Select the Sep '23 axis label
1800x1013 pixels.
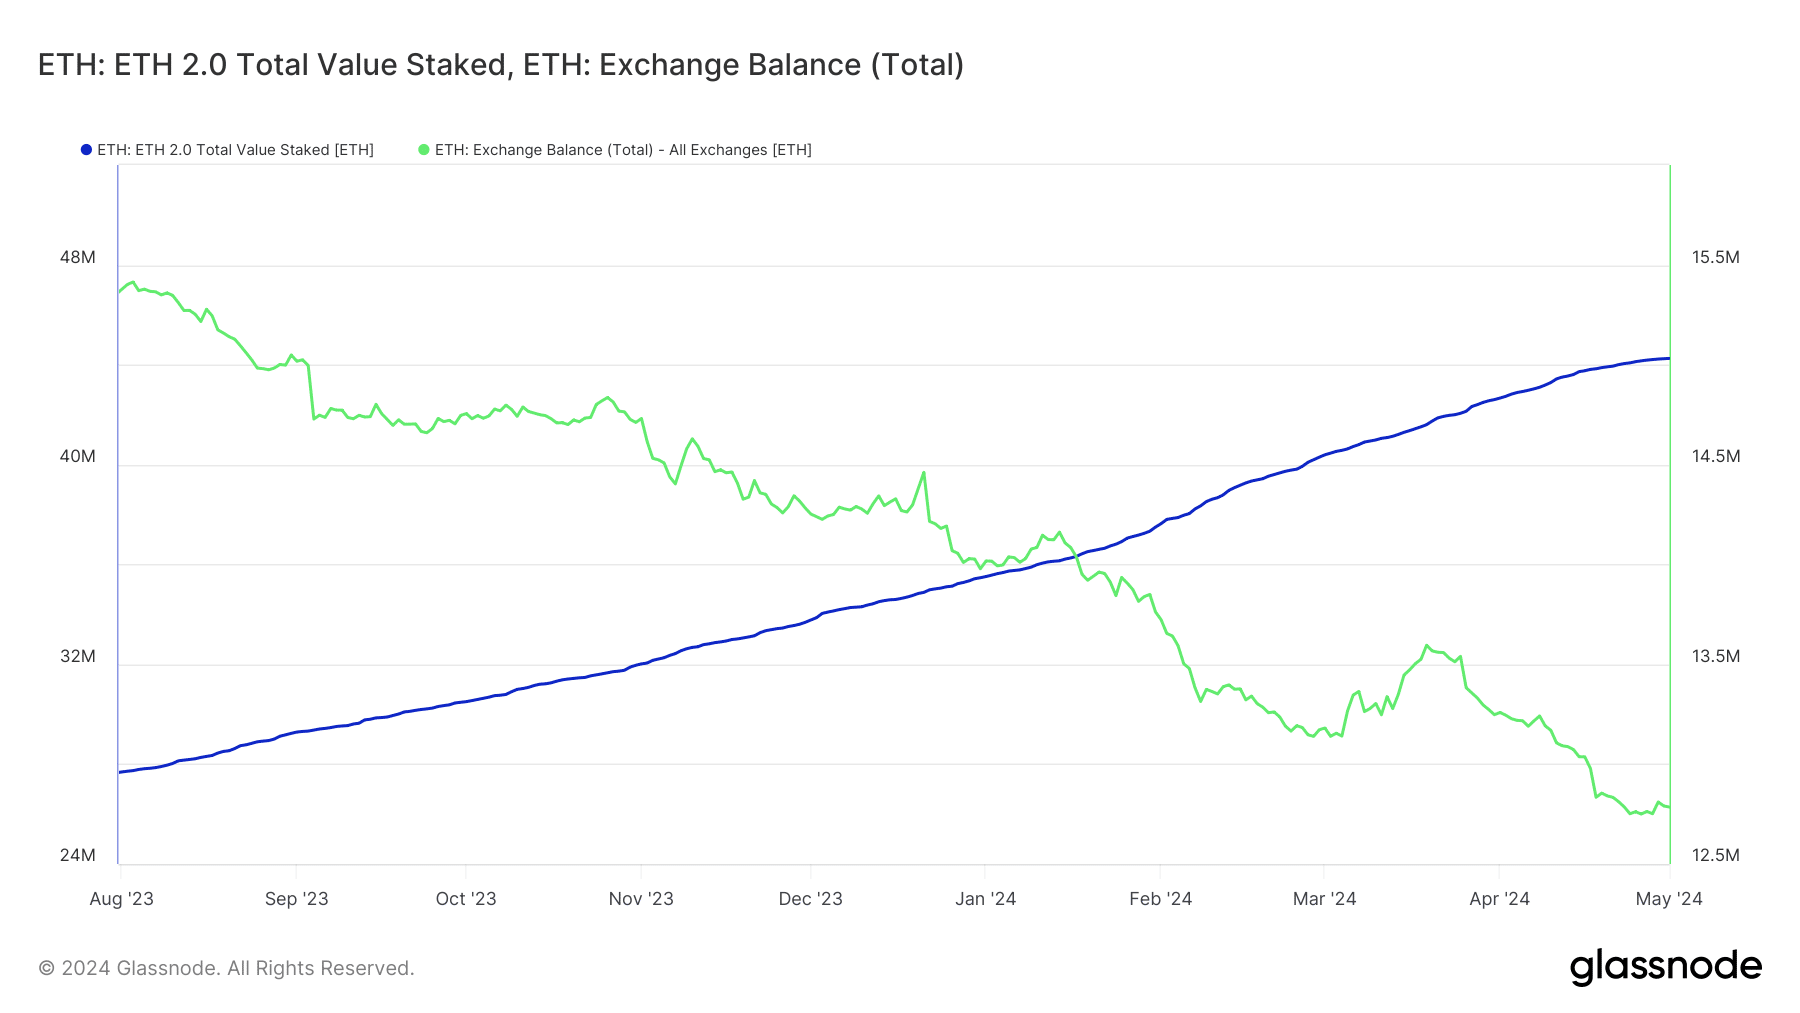click(296, 898)
